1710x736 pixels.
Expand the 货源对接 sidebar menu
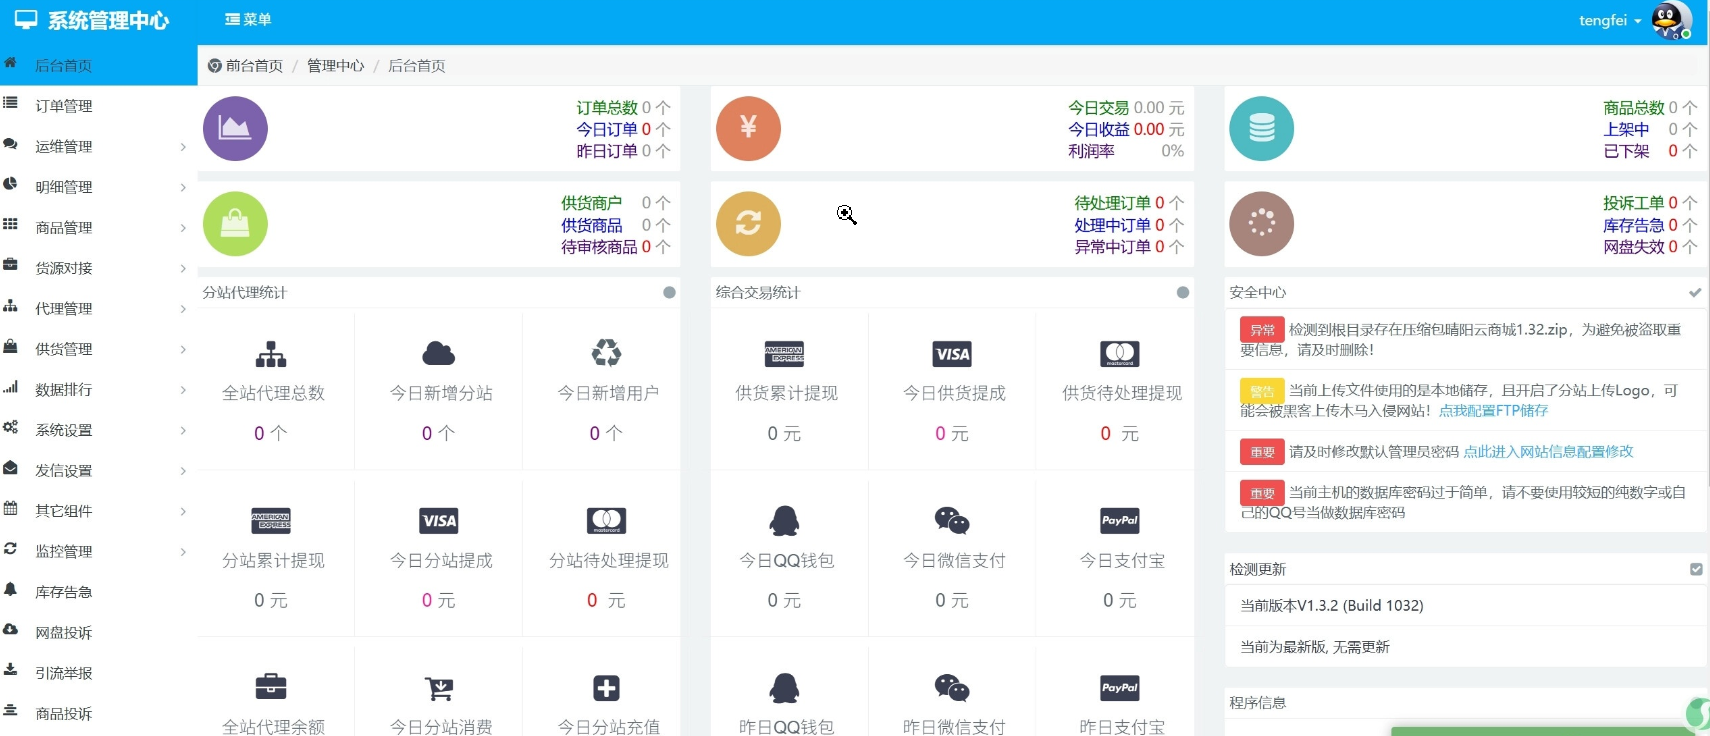98,268
